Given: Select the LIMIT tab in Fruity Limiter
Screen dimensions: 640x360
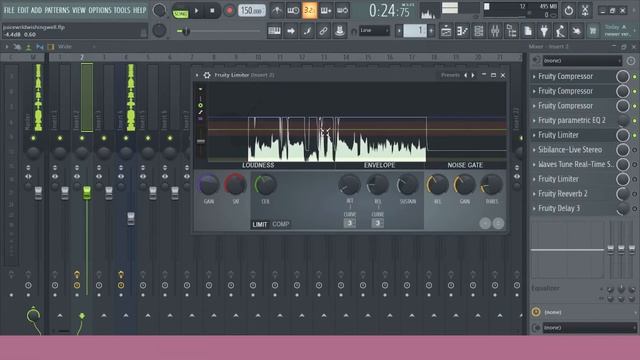Looking at the screenshot, I should [x=260, y=224].
